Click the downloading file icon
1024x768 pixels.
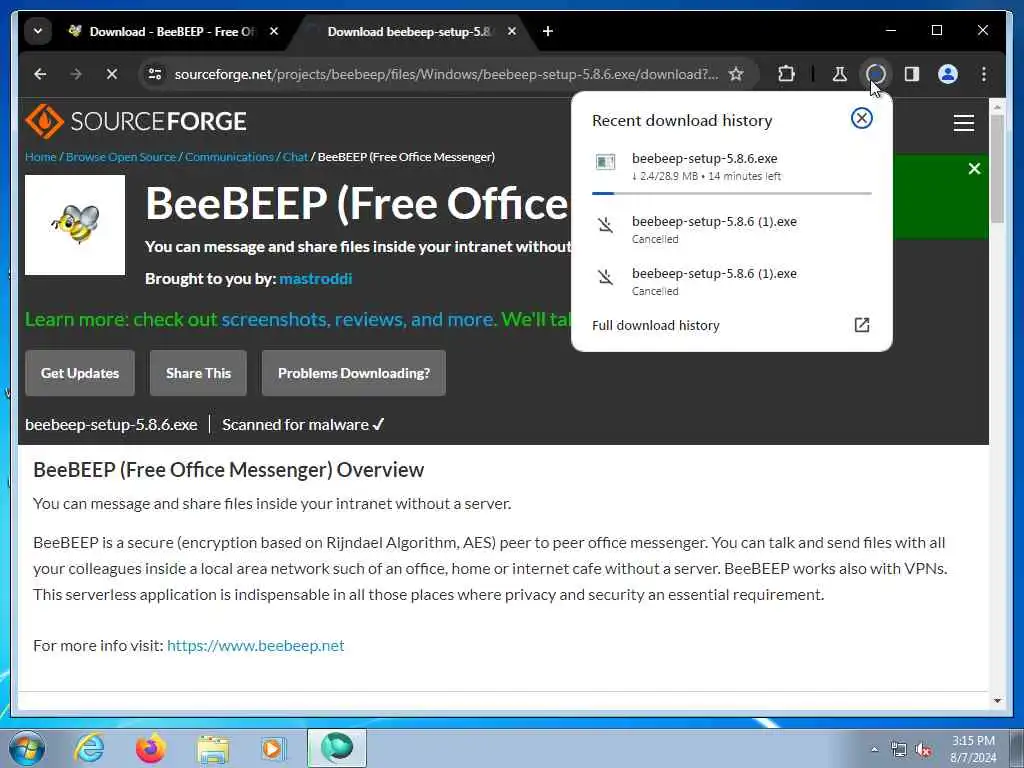pos(605,161)
